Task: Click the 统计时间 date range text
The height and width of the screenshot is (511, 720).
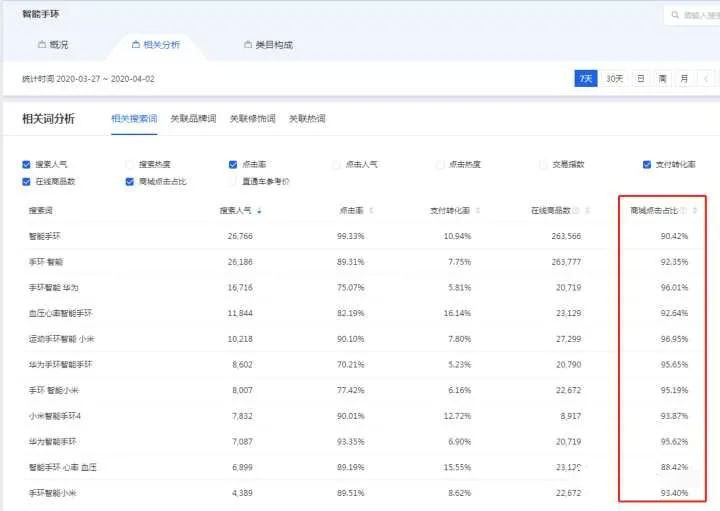Action: (88, 79)
